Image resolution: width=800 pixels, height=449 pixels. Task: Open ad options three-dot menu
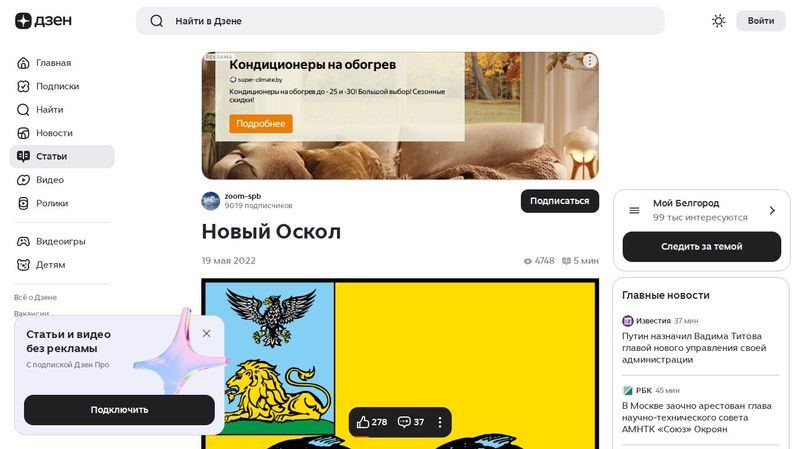point(589,61)
